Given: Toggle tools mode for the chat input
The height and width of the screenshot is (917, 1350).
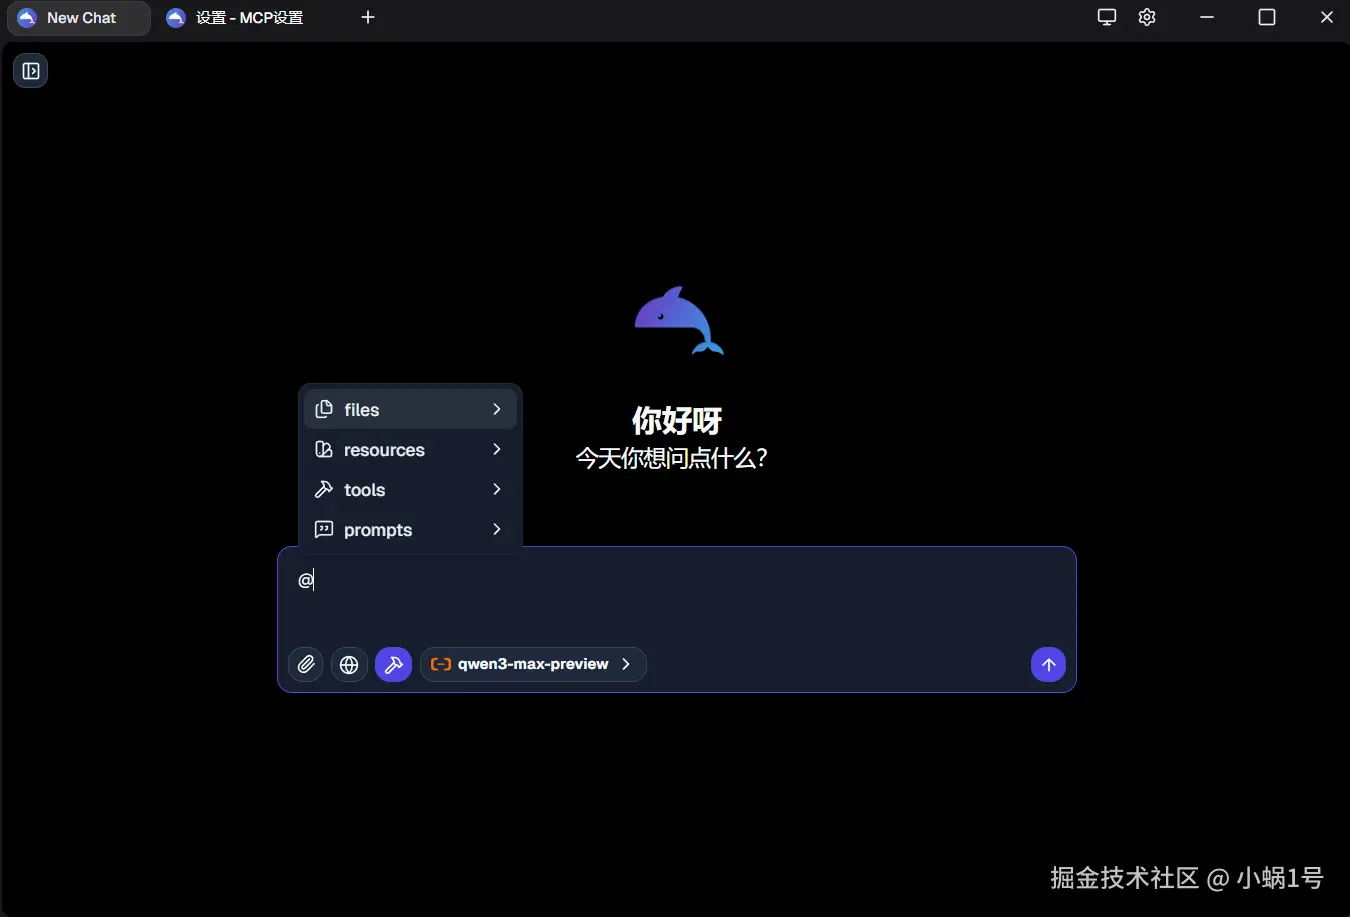Looking at the screenshot, I should point(393,664).
